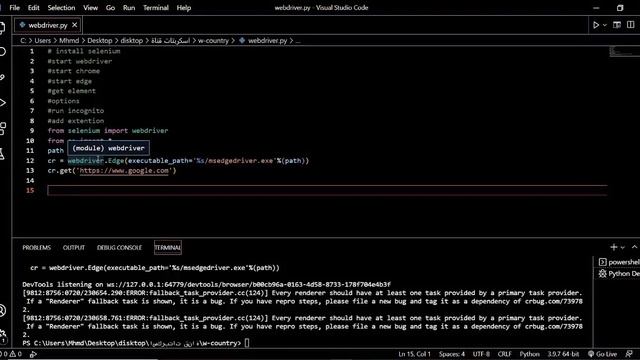Open the run options dropdown arrow
The width and height of the screenshot is (640, 360).
[605, 25]
